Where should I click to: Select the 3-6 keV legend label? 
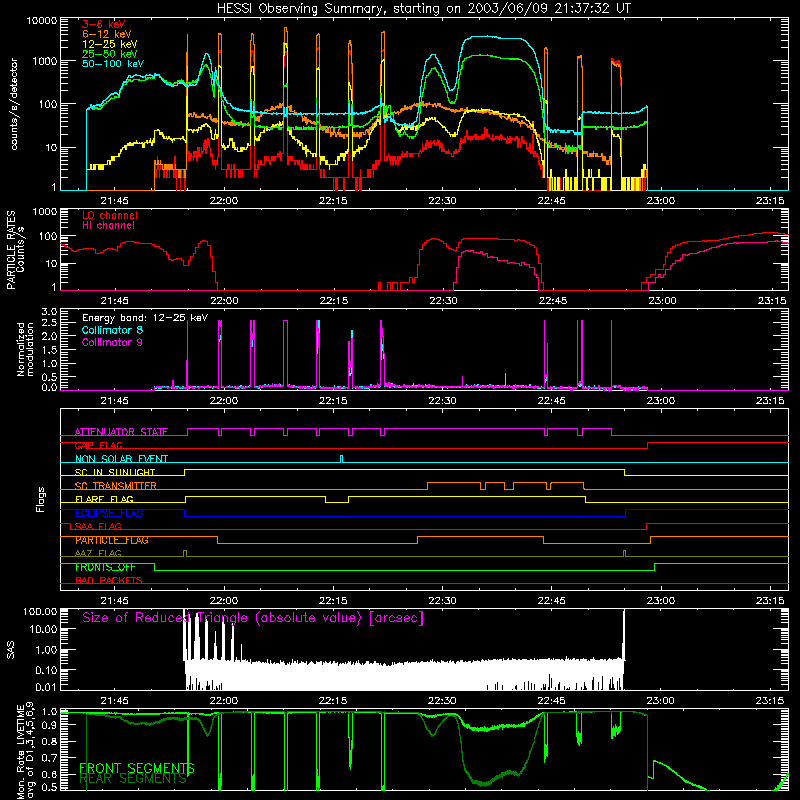coord(103,24)
